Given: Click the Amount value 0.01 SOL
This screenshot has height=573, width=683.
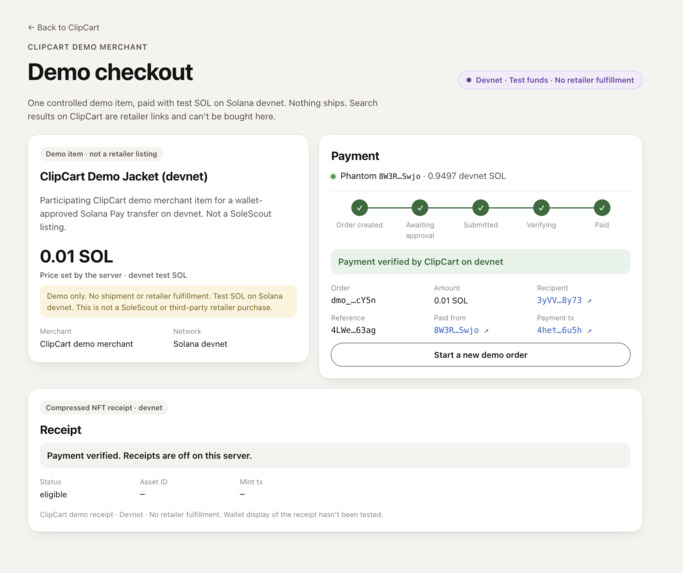Looking at the screenshot, I should (450, 301).
